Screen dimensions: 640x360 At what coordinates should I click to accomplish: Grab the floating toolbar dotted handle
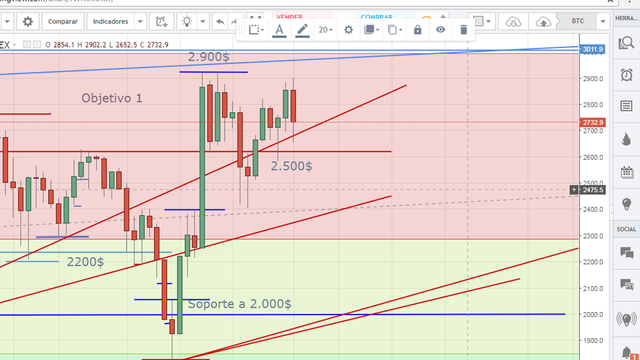tap(240, 30)
